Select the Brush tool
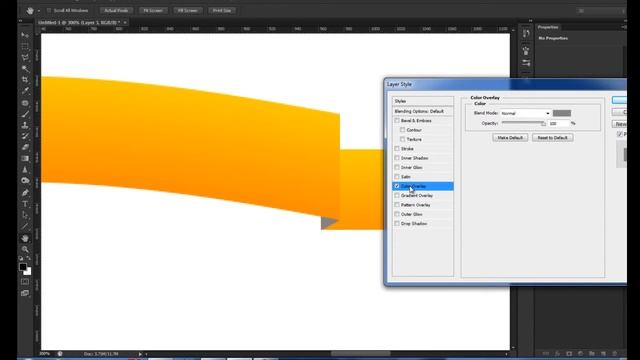This screenshot has height=360, width=640. coord(25,114)
